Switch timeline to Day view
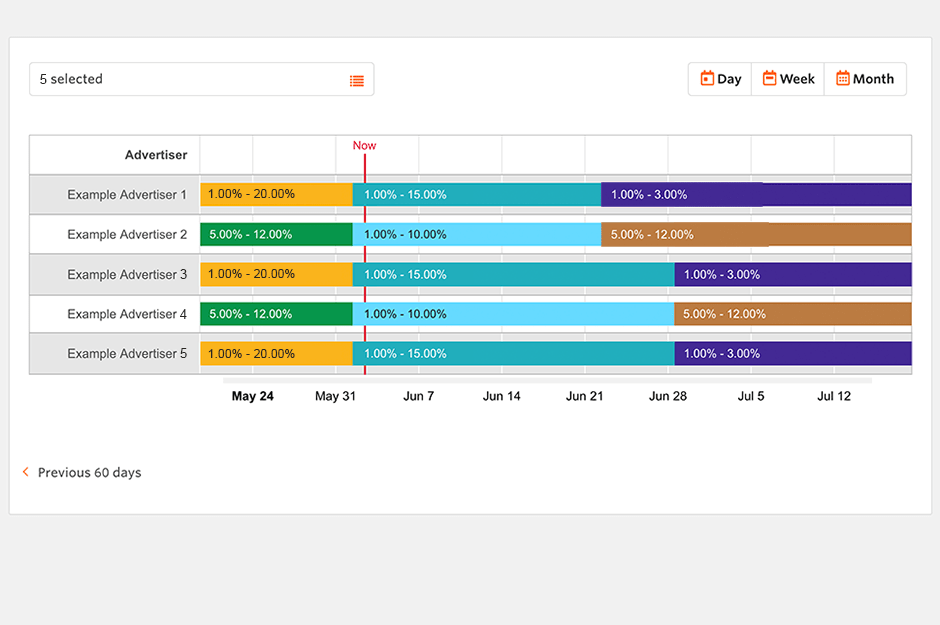 click(720, 79)
